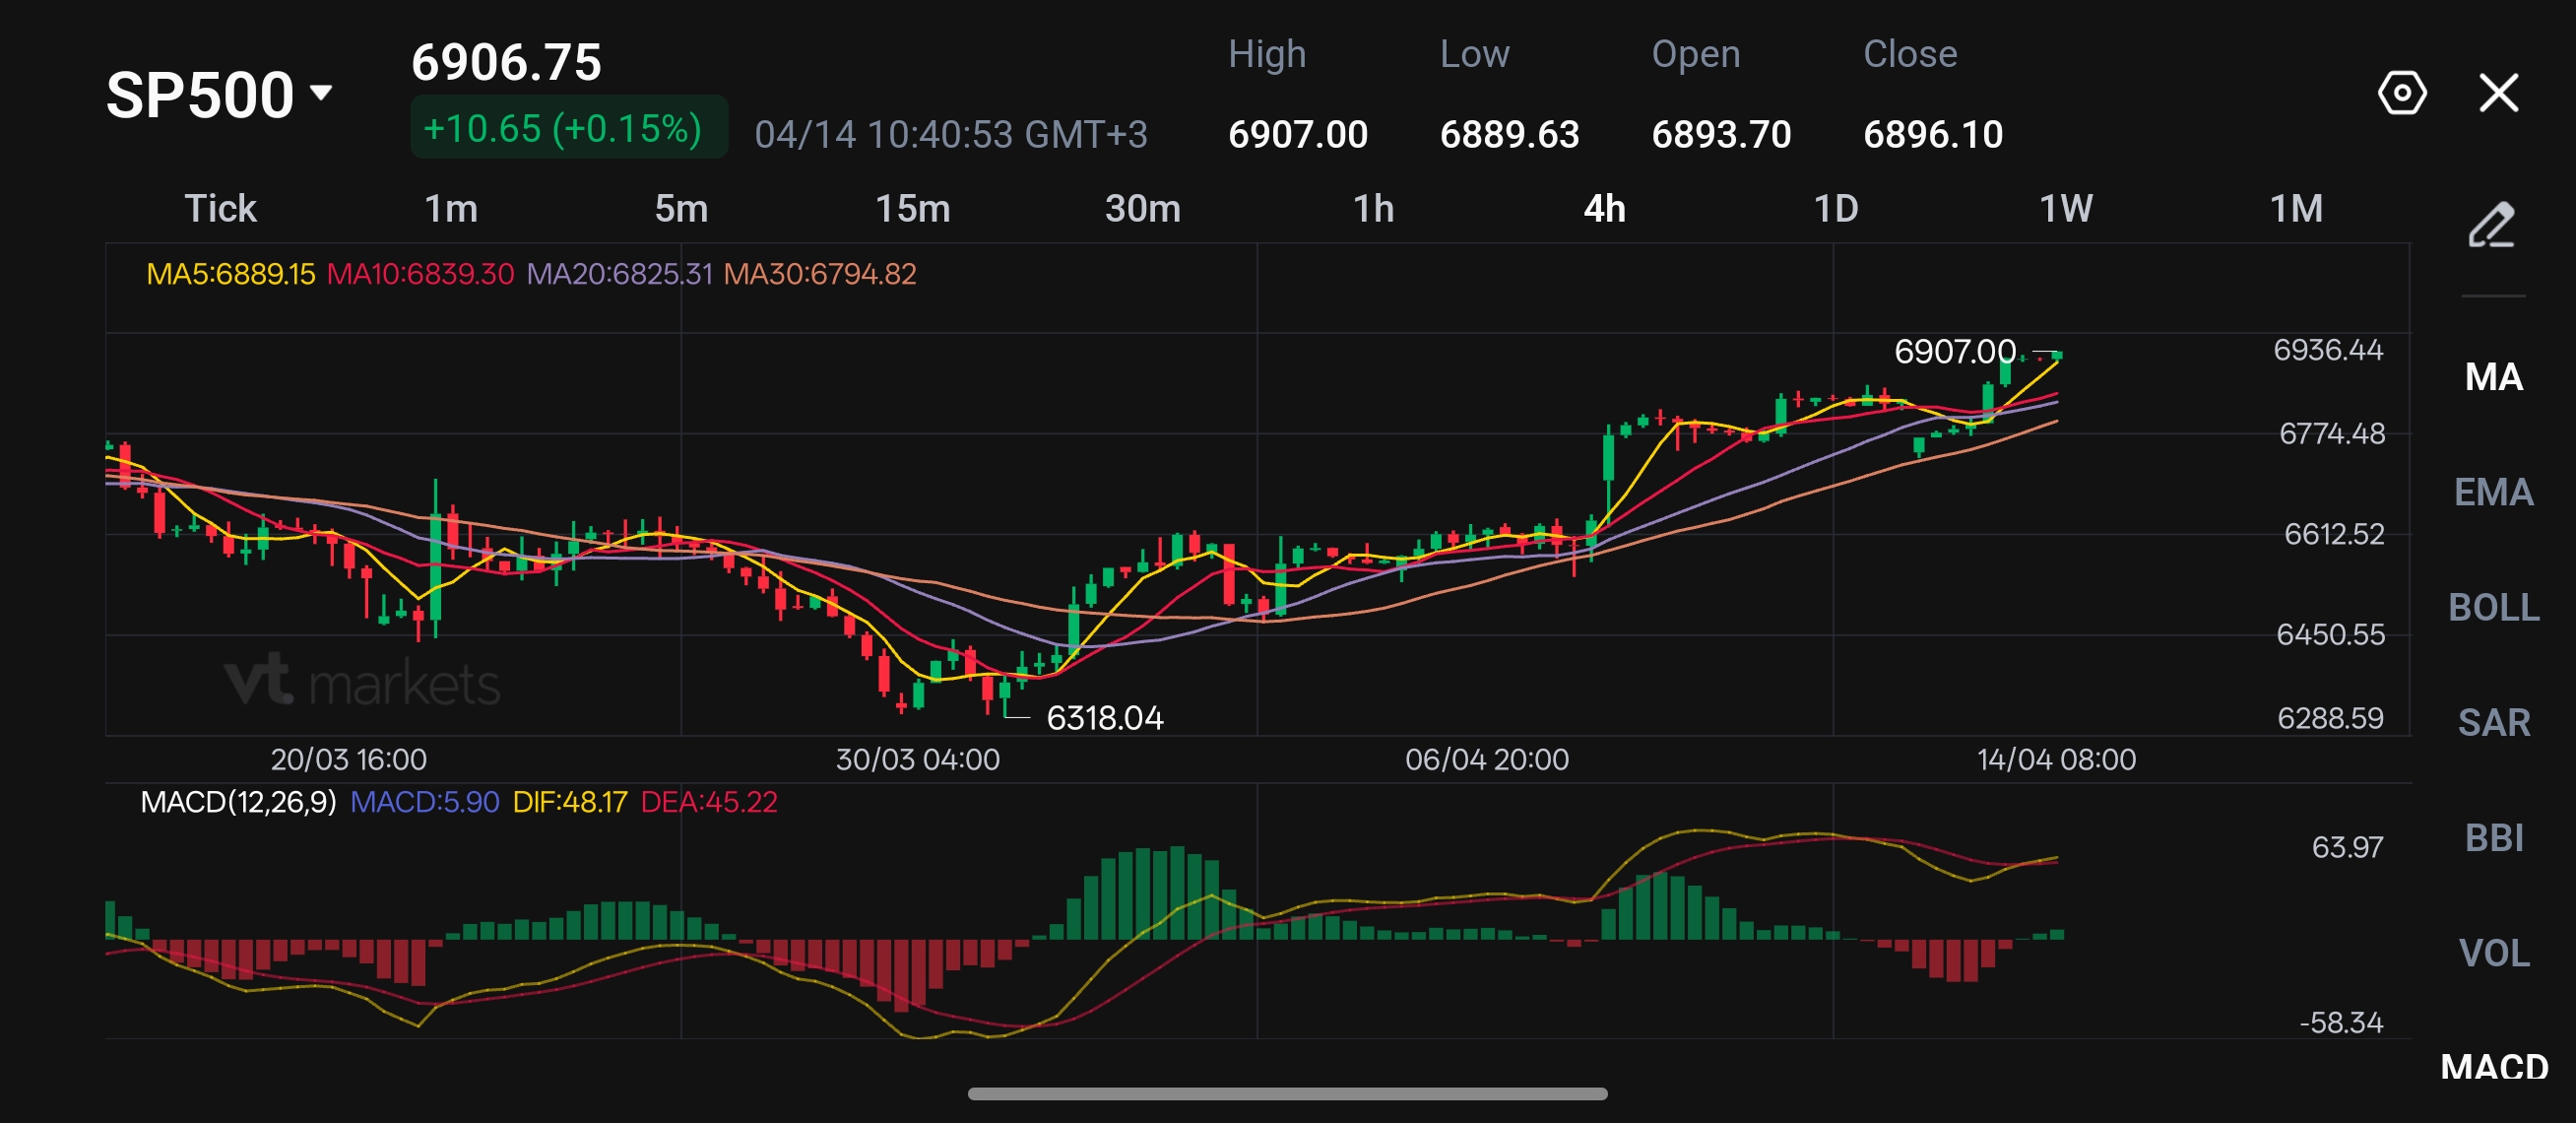Enable BOLL bands indicator
Viewport: 2576px width, 1123px height.
(2493, 607)
